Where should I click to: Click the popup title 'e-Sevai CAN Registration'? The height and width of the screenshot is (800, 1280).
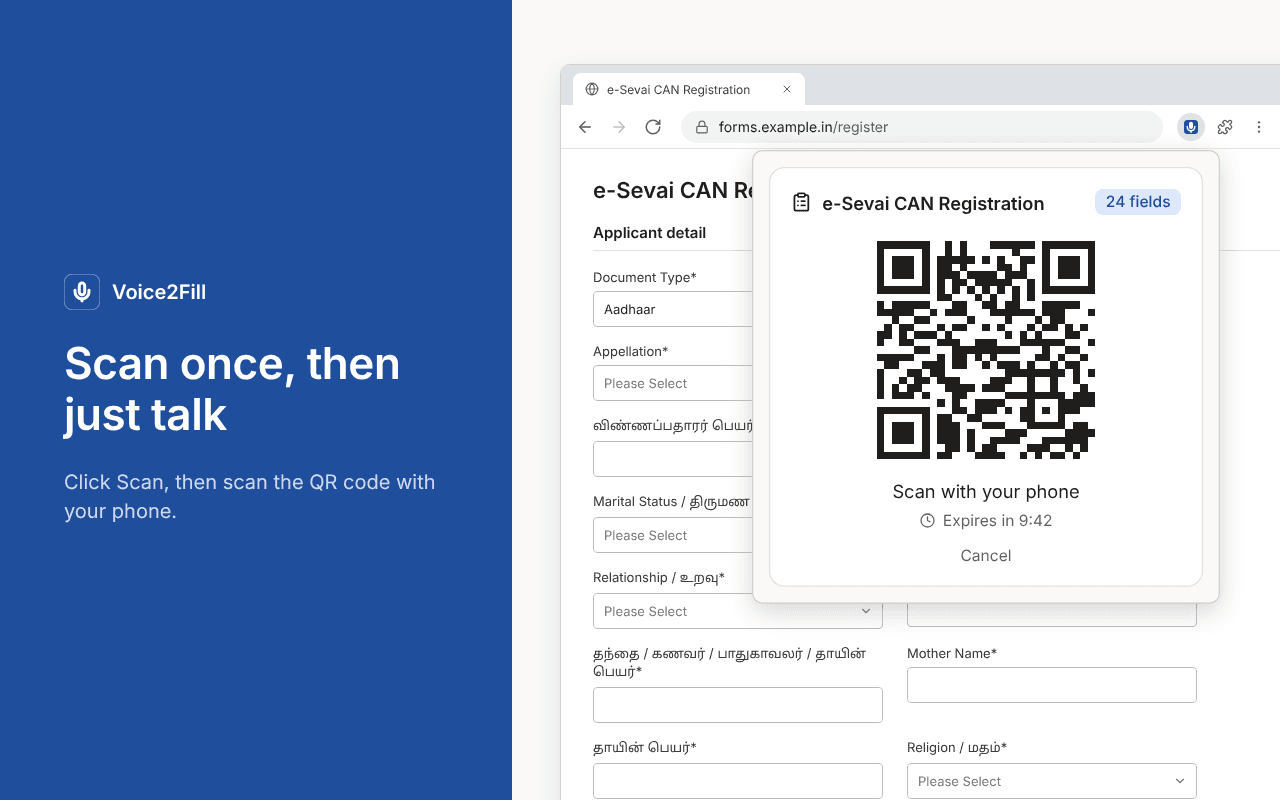click(933, 203)
